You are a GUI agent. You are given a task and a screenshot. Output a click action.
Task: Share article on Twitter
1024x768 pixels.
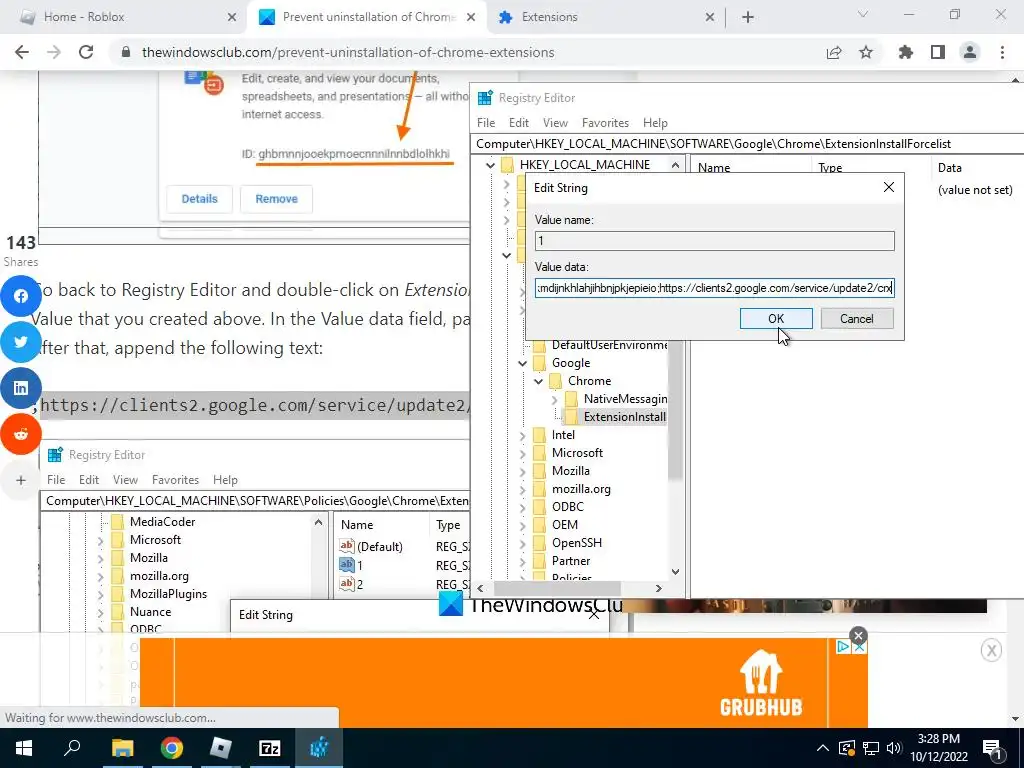click(x=21, y=342)
